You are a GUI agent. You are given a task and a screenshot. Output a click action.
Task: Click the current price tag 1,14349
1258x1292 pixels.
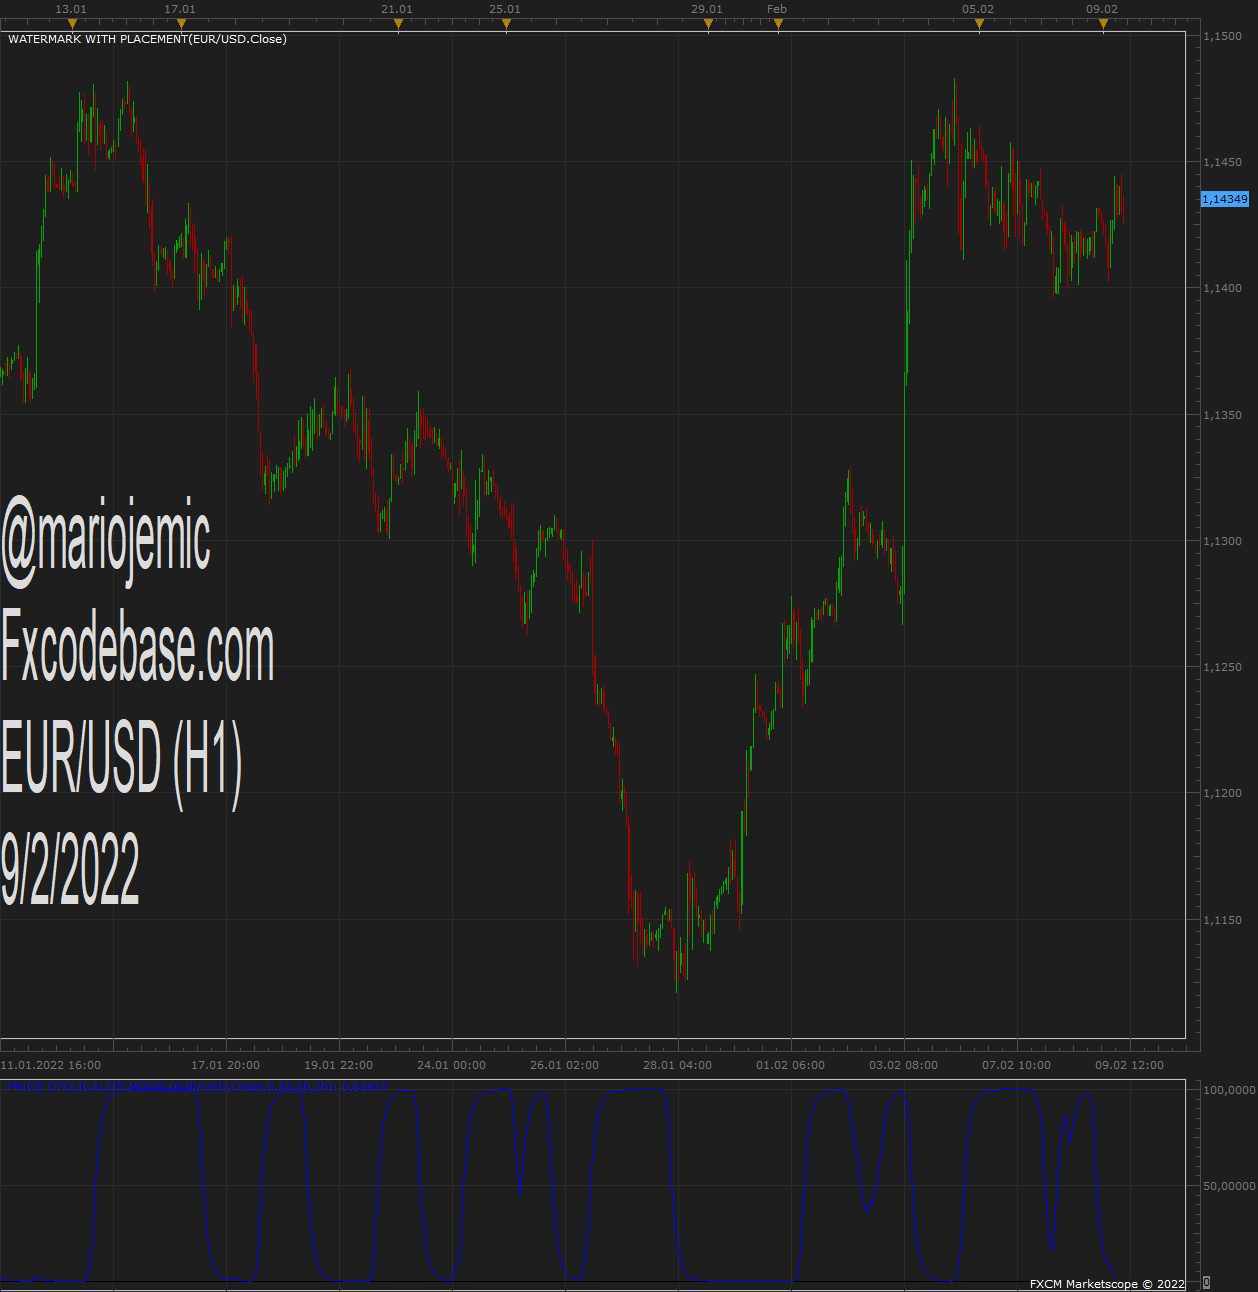click(x=1225, y=199)
